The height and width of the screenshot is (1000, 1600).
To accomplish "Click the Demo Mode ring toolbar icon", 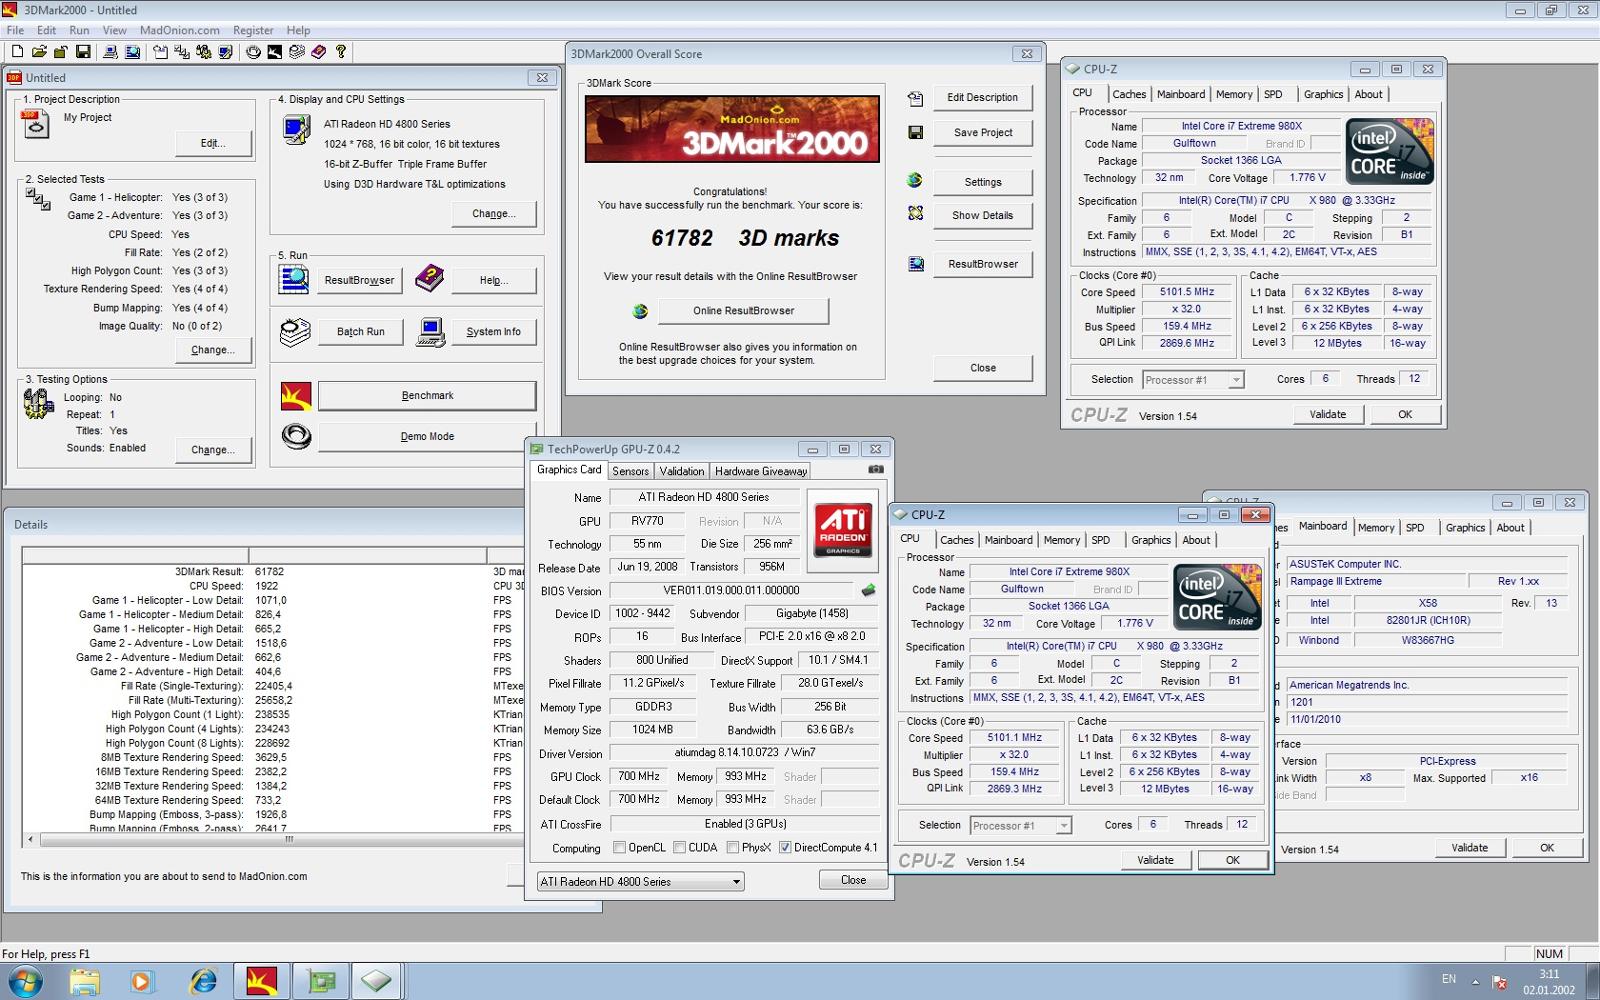I will click(253, 52).
